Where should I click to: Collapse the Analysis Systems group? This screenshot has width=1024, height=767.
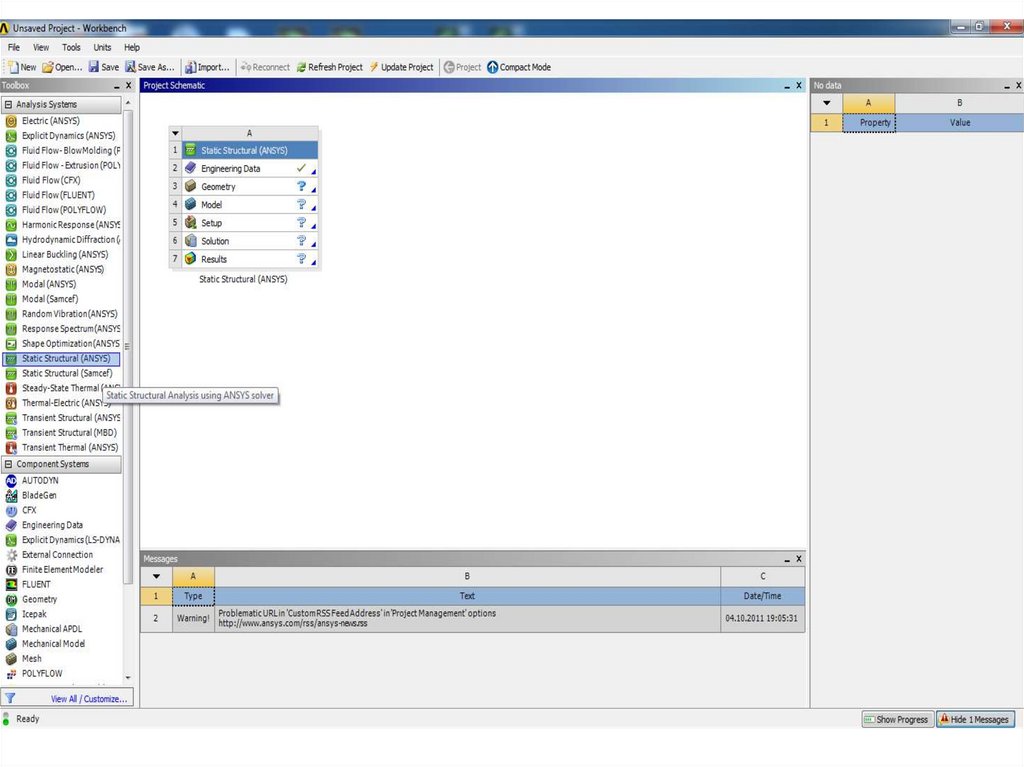pos(9,104)
